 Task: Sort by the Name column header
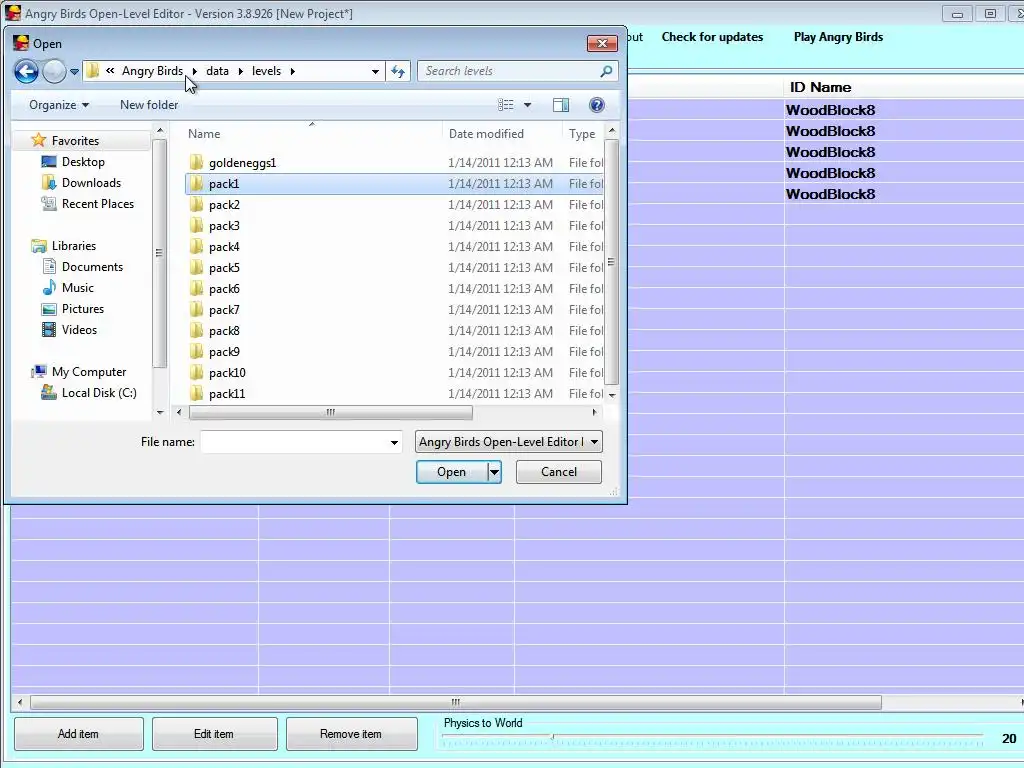click(204, 134)
